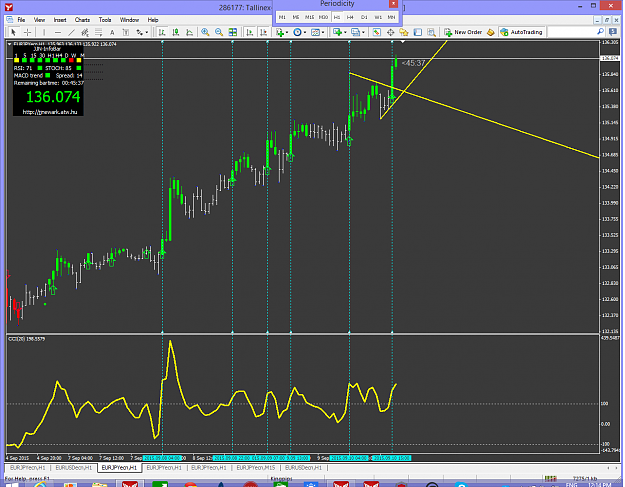Switch chart to Candlesticks style
The image size is (625, 487).
point(176,32)
